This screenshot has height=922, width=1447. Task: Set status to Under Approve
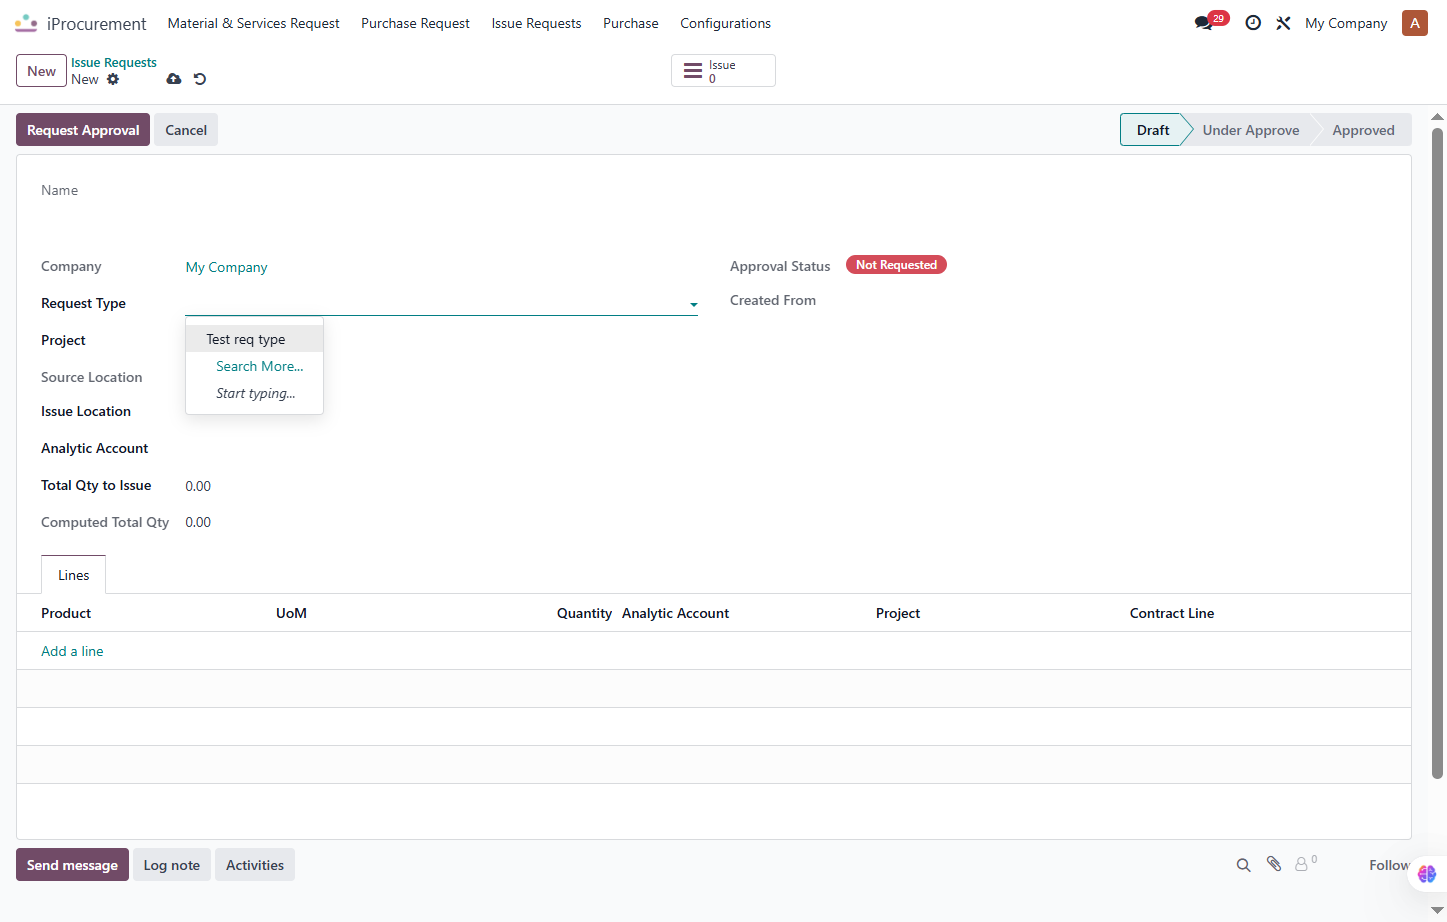[x=1251, y=130]
